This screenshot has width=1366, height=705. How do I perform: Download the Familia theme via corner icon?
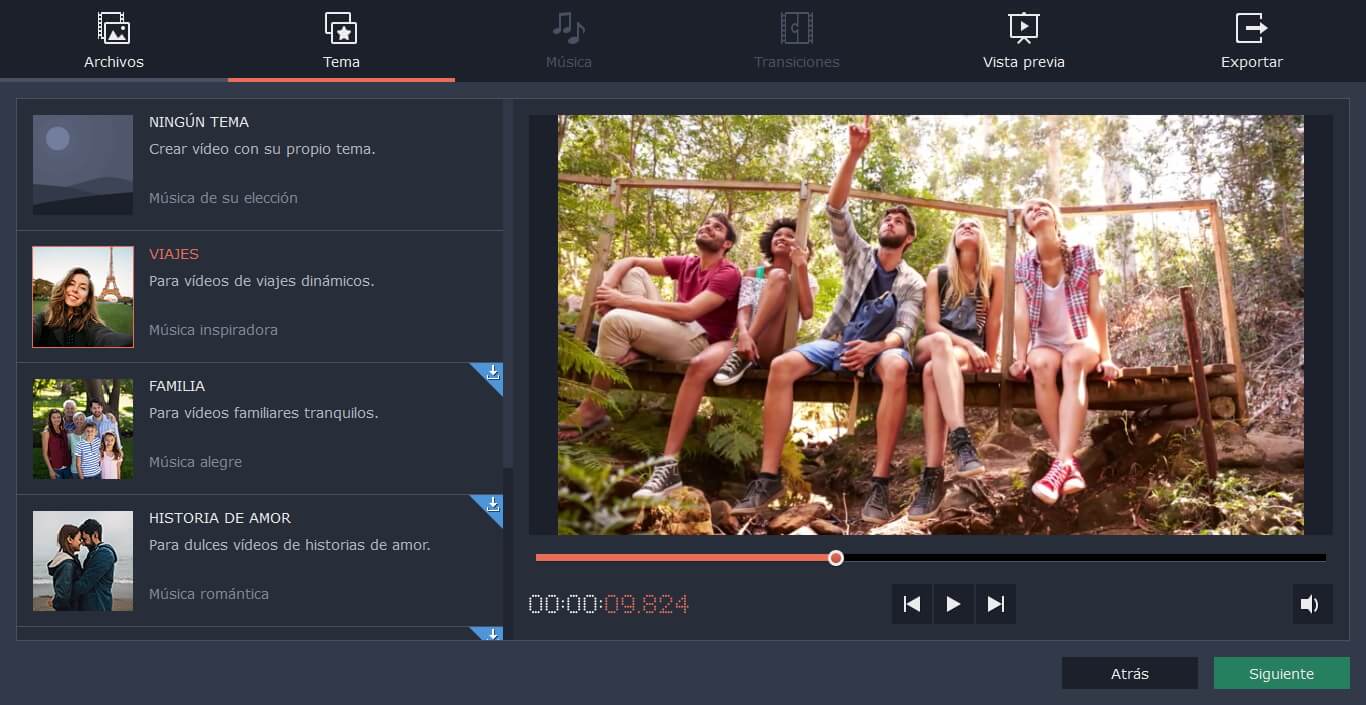(x=492, y=373)
